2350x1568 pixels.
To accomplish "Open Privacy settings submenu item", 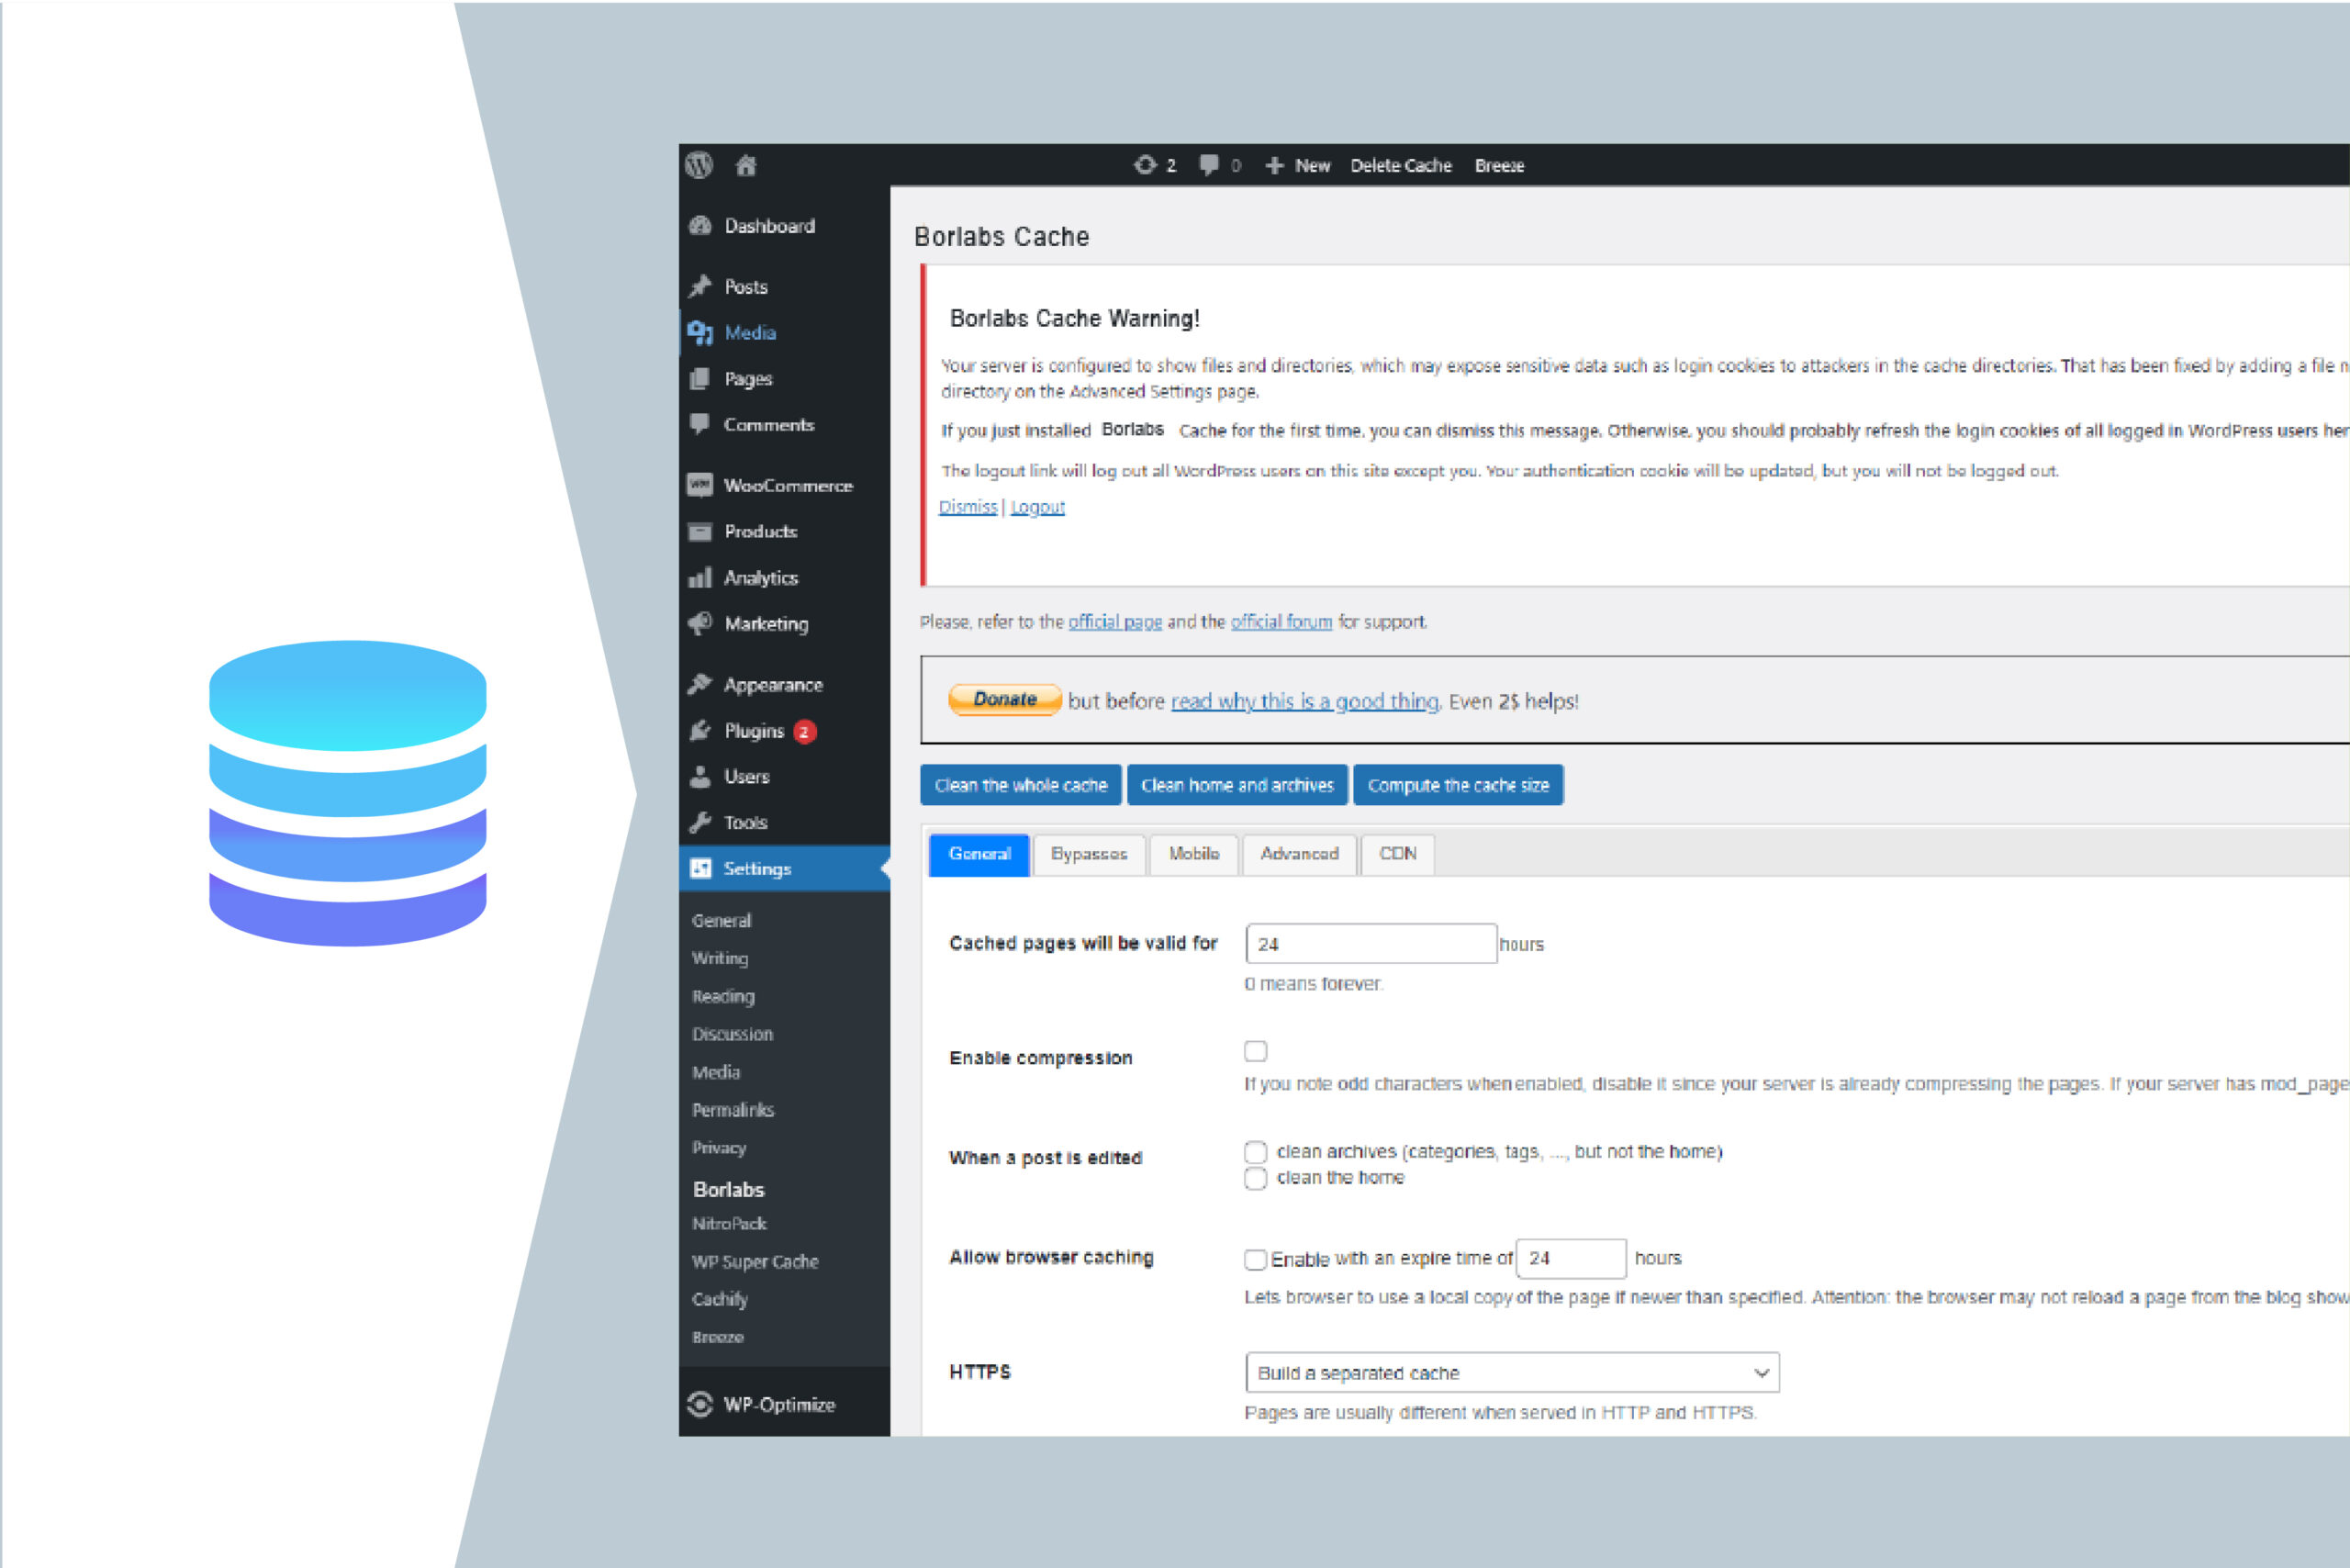I will (719, 1149).
